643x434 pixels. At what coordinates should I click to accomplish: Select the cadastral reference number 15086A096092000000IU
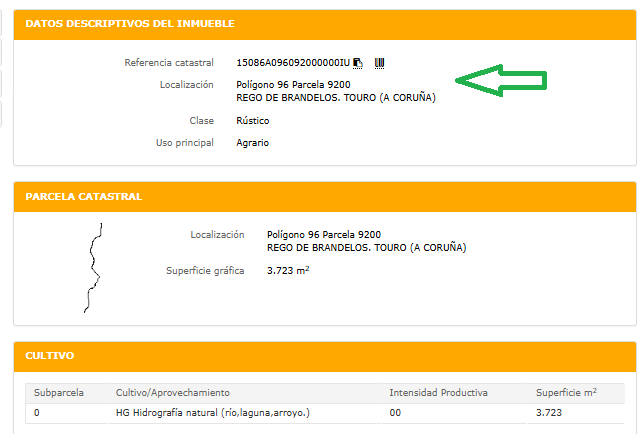click(x=293, y=63)
